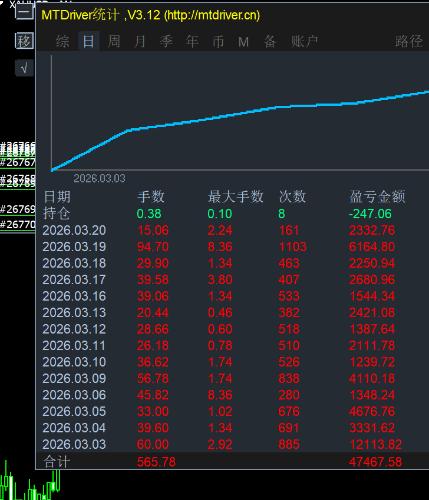Click the 移 move button
429x500 pixels.
tap(24, 41)
